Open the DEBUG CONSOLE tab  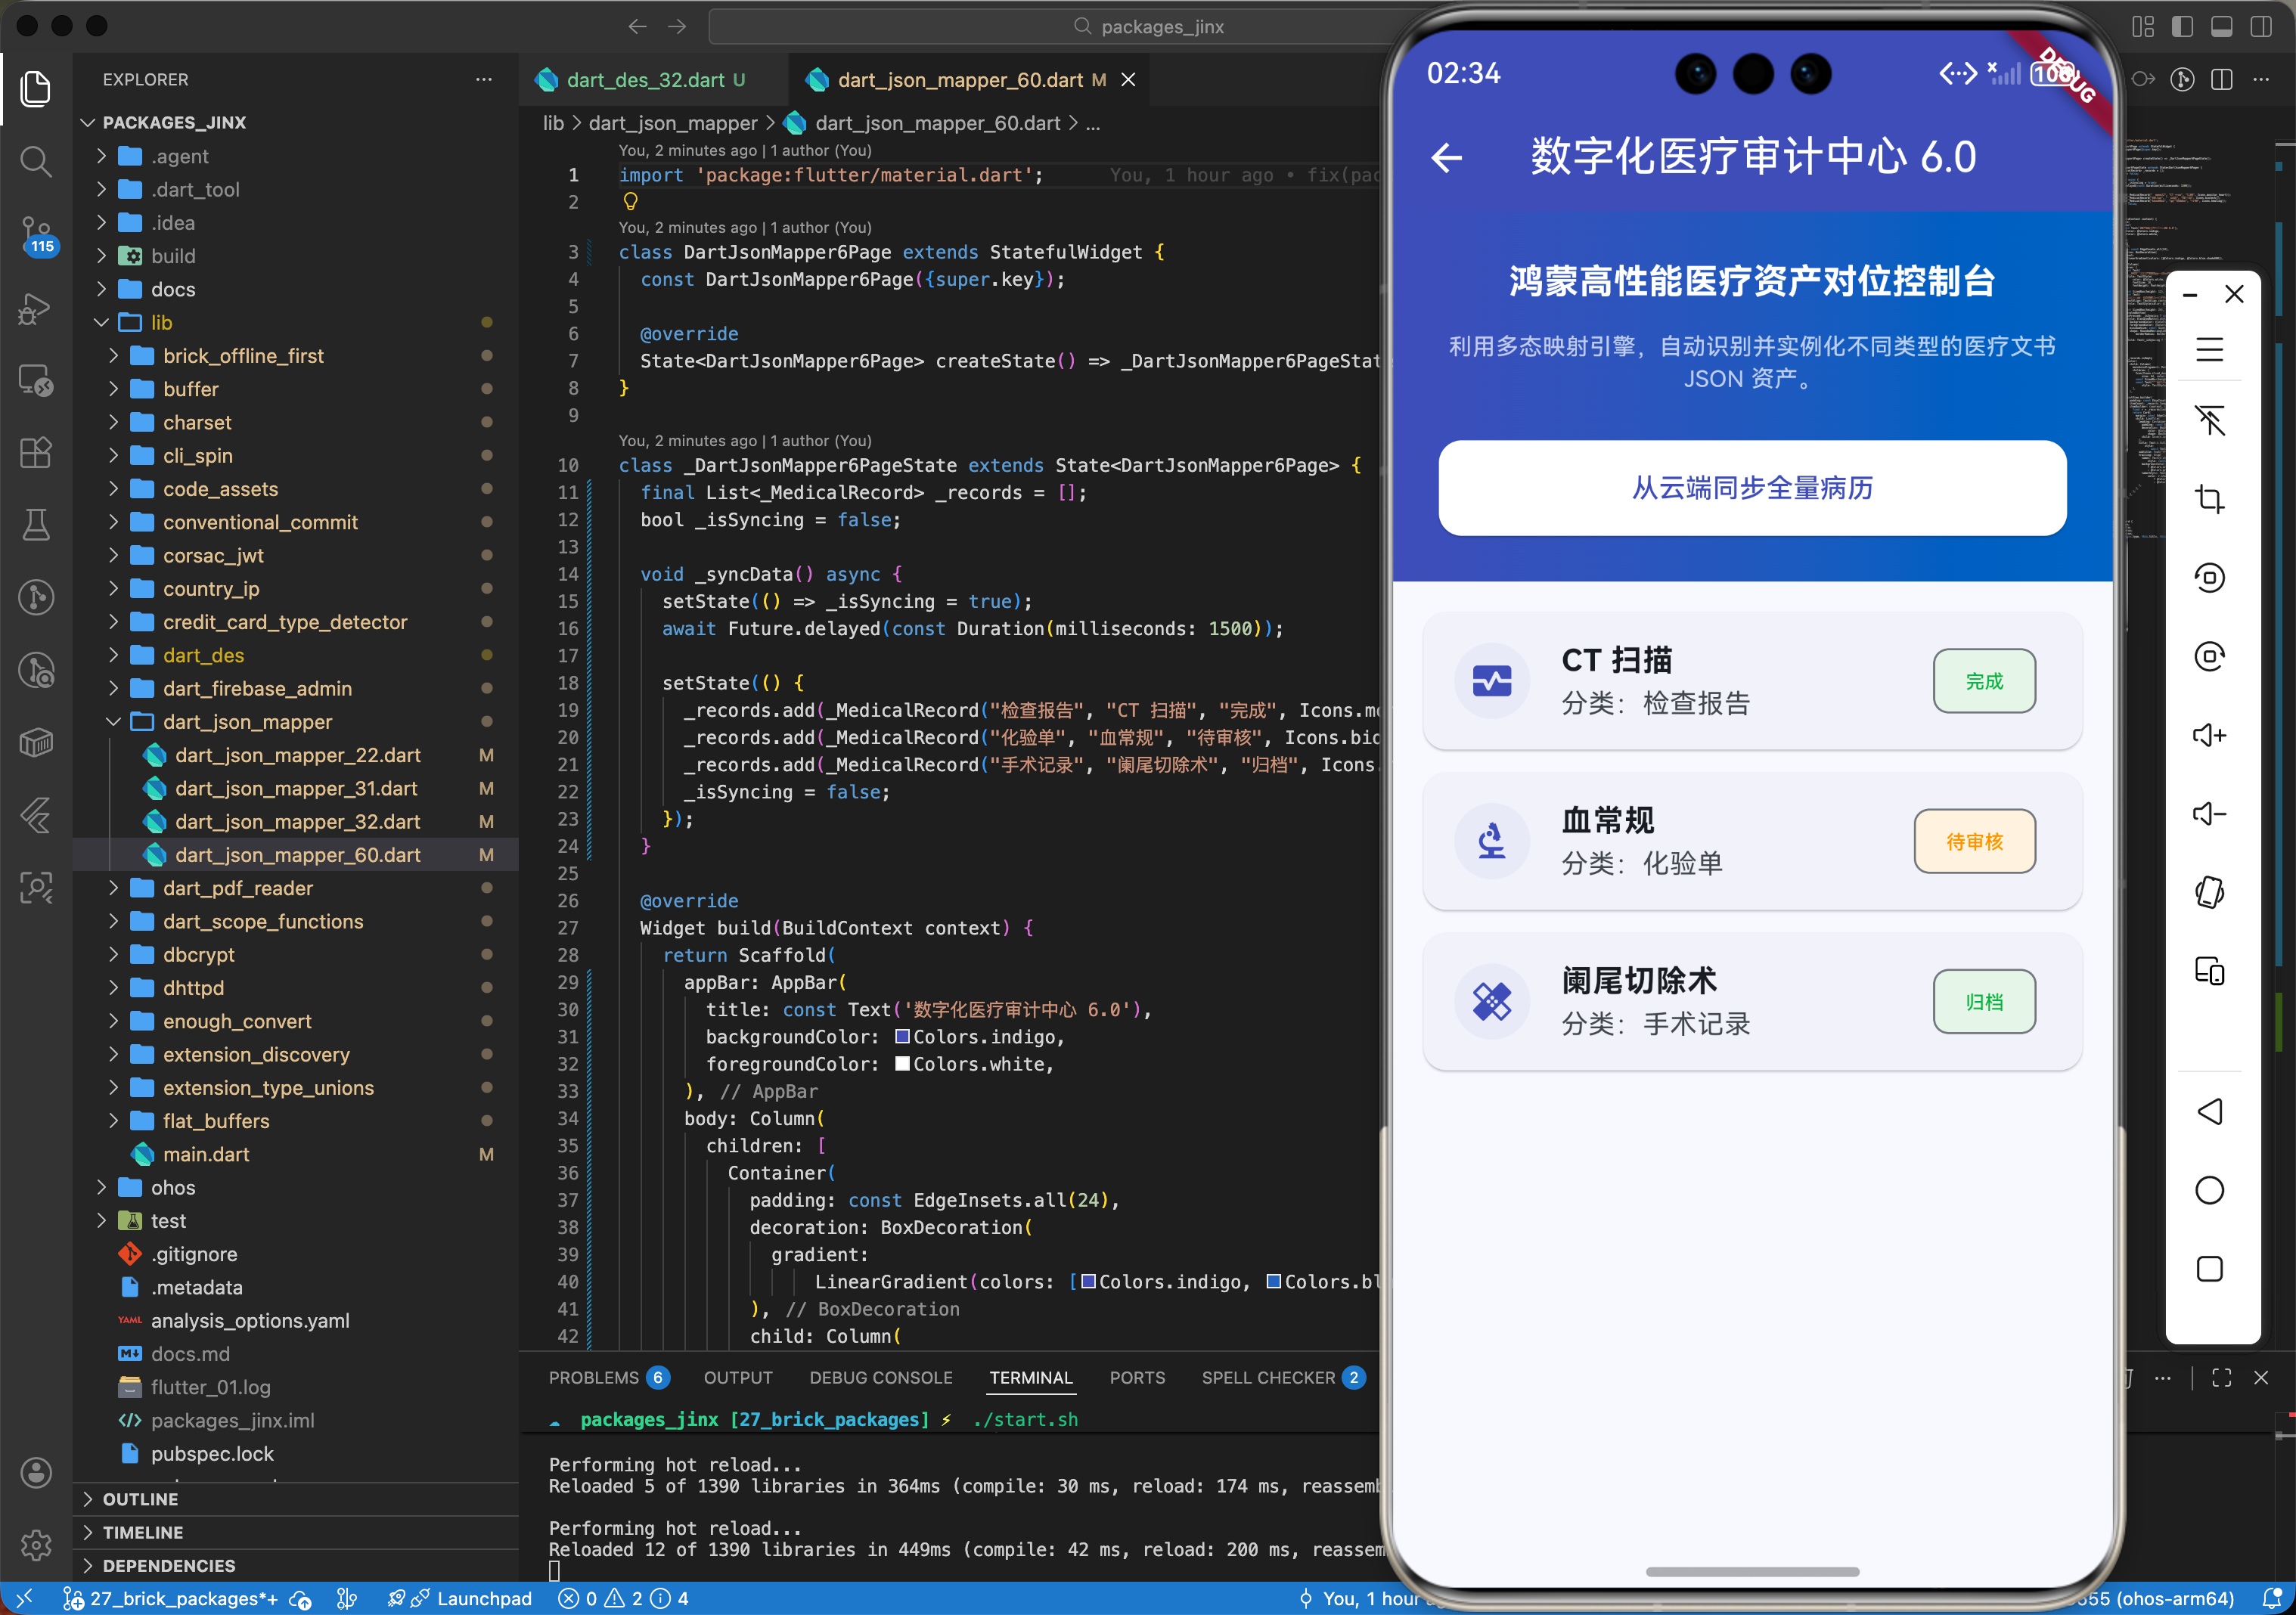click(880, 1377)
